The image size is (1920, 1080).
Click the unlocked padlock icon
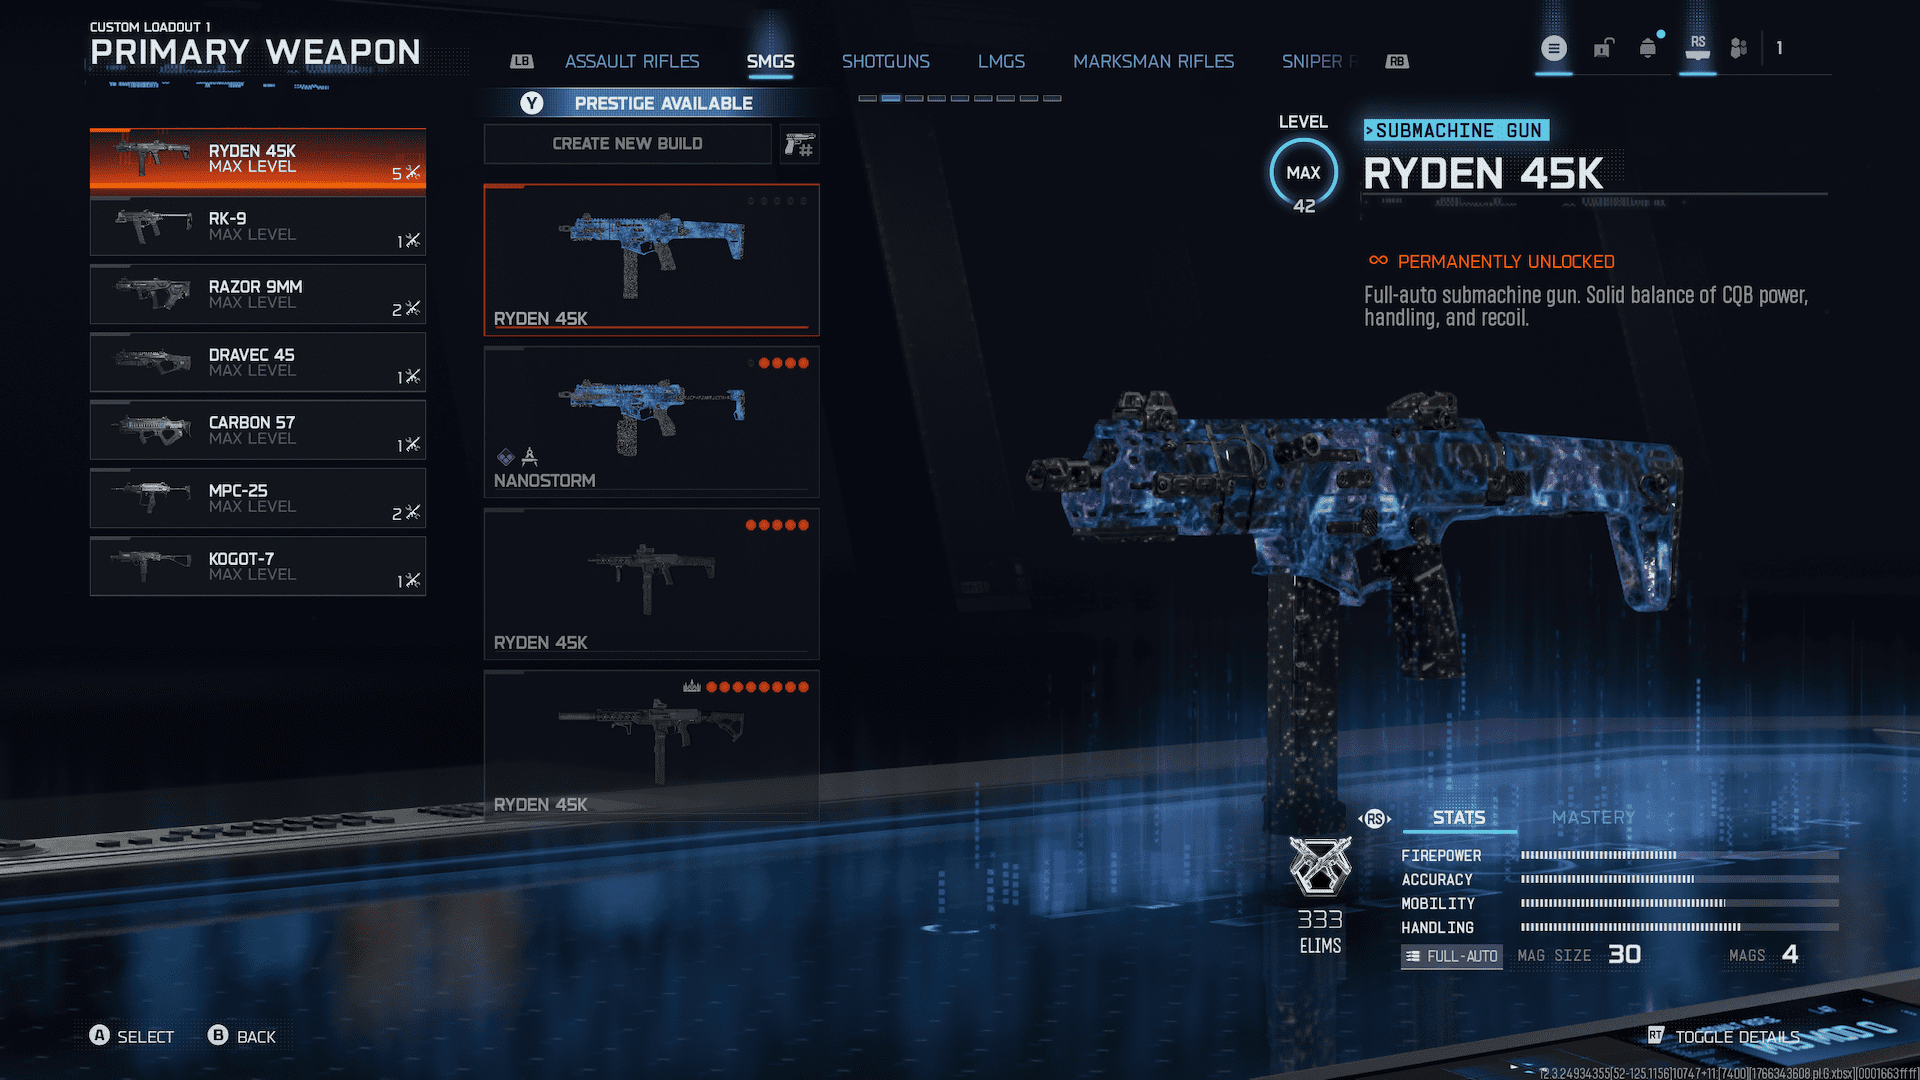pos(1603,48)
